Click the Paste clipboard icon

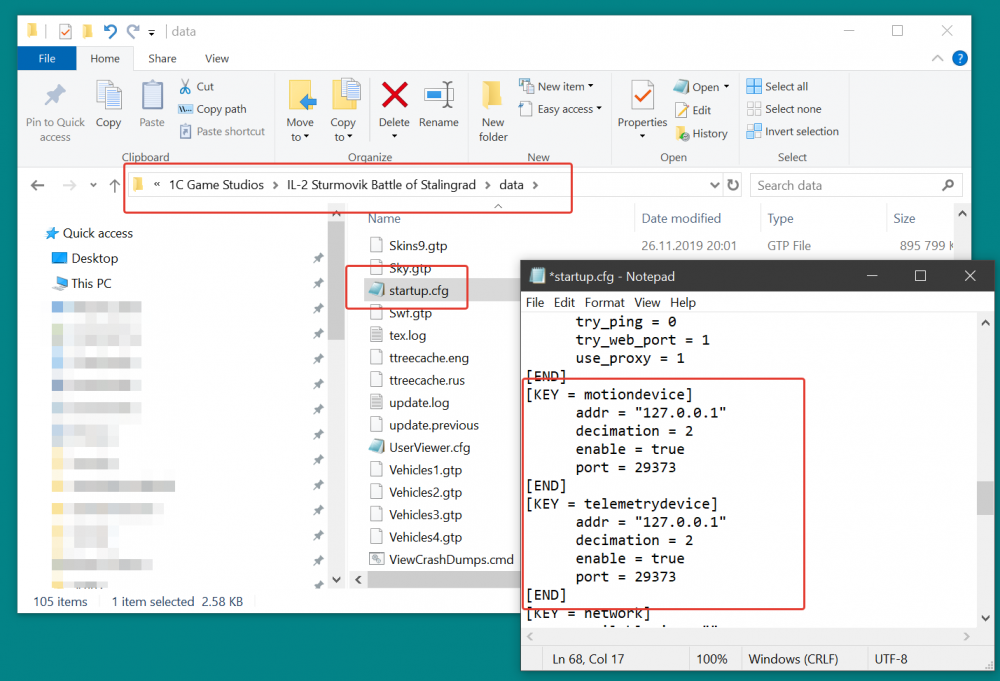[152, 96]
